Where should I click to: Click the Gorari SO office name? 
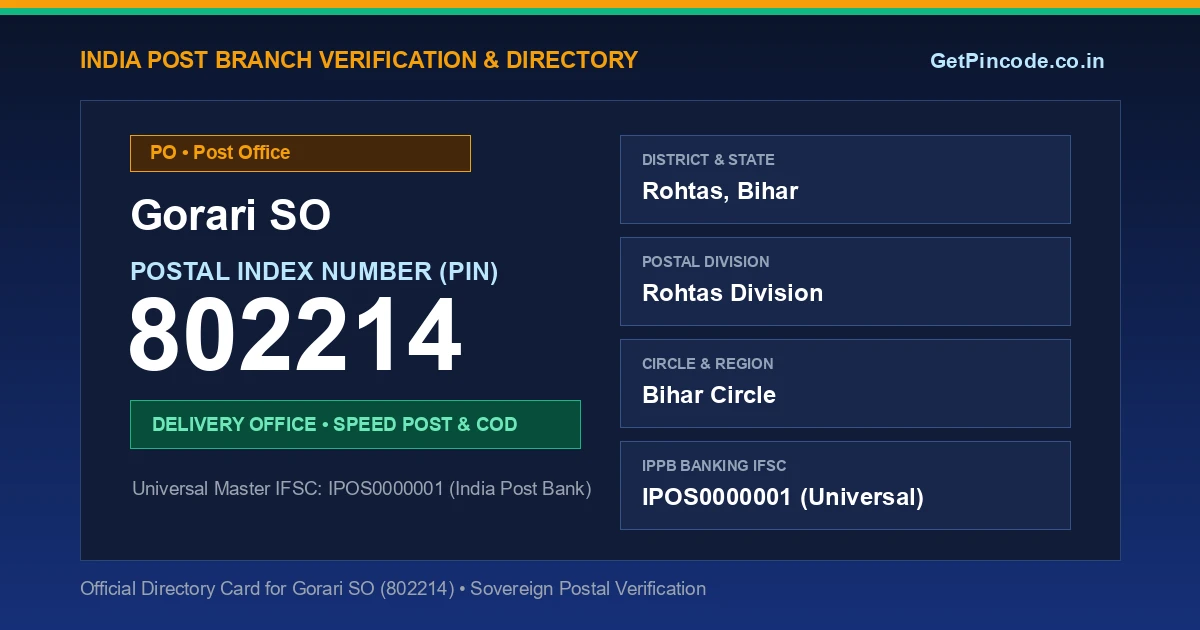231,215
